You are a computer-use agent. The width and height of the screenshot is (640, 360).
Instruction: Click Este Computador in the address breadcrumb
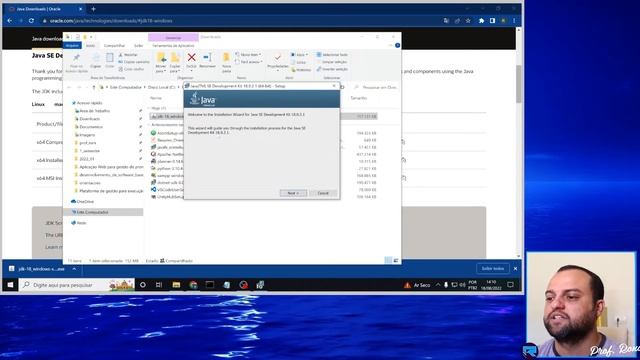coord(126,87)
